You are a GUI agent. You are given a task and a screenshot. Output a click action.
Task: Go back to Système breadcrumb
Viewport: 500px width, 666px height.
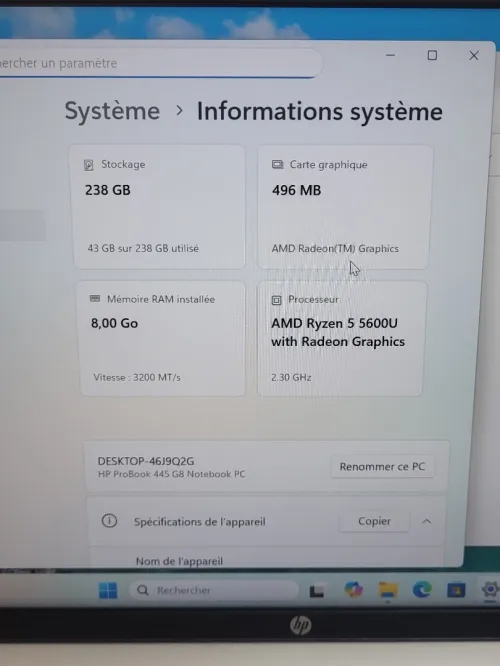tap(112, 111)
